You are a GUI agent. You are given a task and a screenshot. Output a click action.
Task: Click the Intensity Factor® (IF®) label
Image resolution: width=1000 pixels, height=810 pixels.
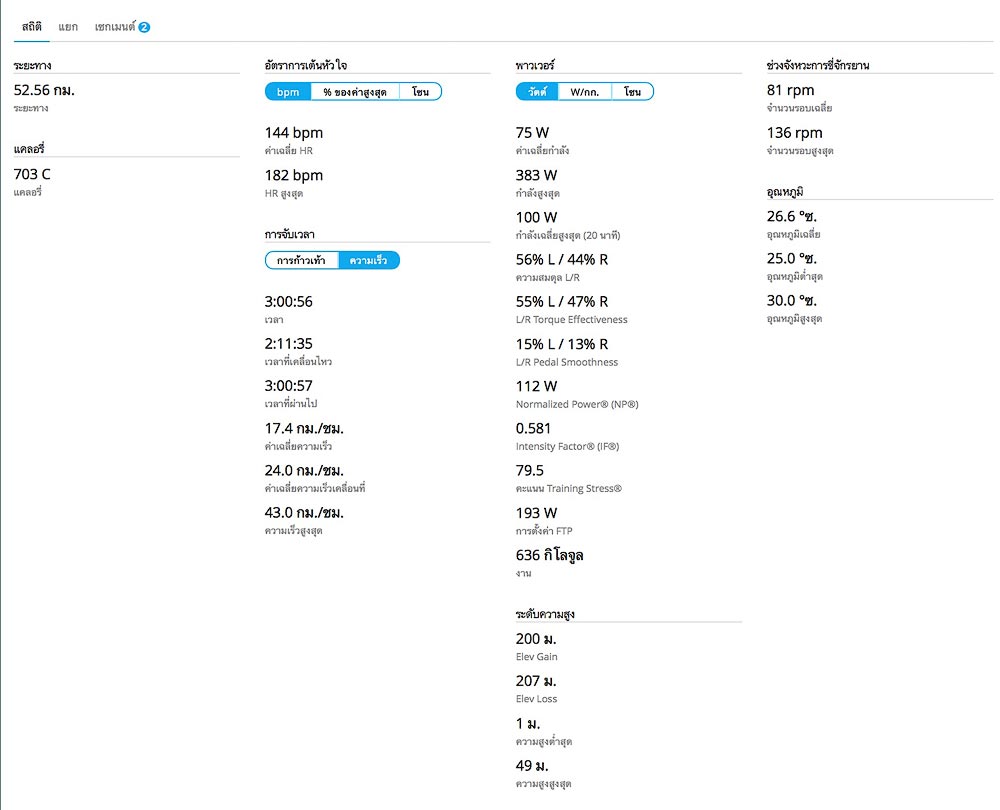567,446
